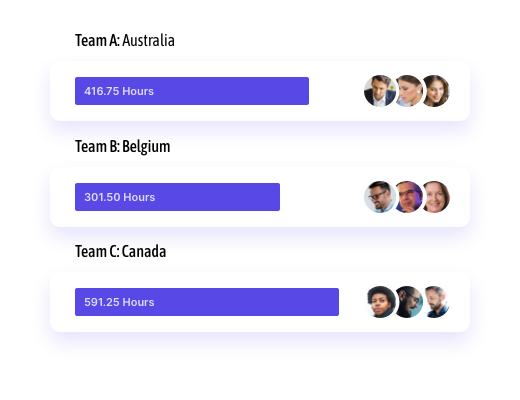Click the 591.25 Hours progress bar
The height and width of the screenshot is (400, 520).
point(207,302)
